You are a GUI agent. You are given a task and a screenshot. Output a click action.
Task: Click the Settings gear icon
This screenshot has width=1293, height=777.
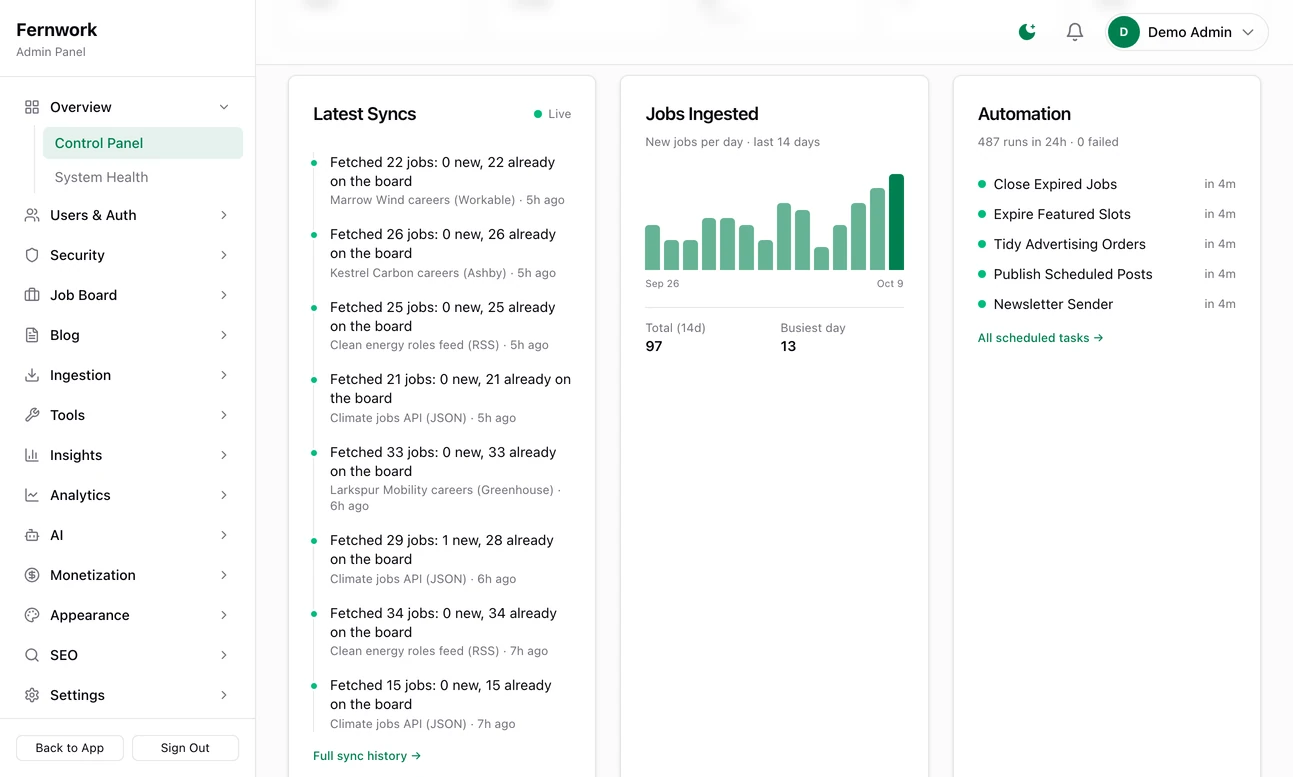coord(32,695)
